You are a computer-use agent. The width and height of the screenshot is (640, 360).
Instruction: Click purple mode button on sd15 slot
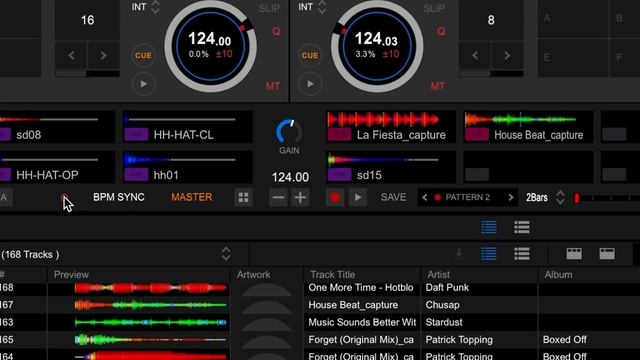coord(339,174)
